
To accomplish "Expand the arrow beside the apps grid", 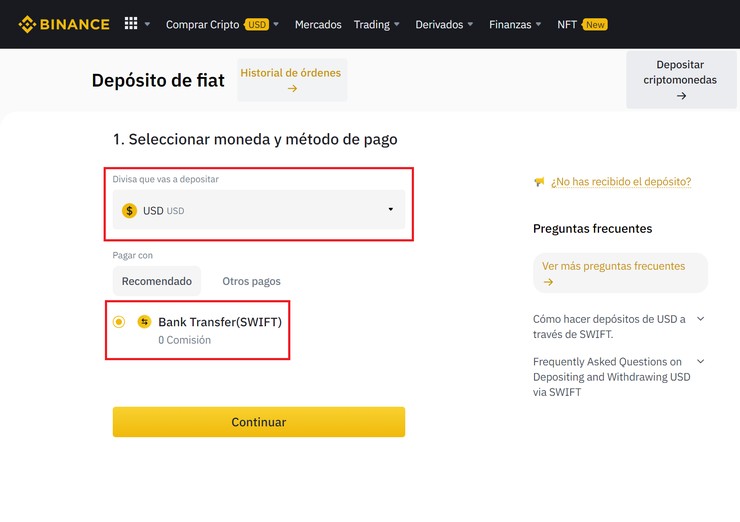I will 147,24.
